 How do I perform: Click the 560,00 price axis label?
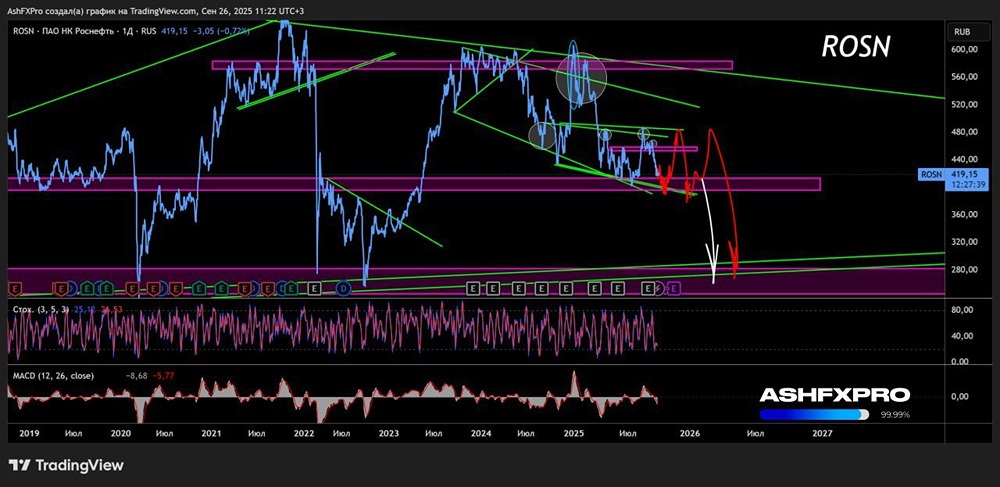[962, 77]
